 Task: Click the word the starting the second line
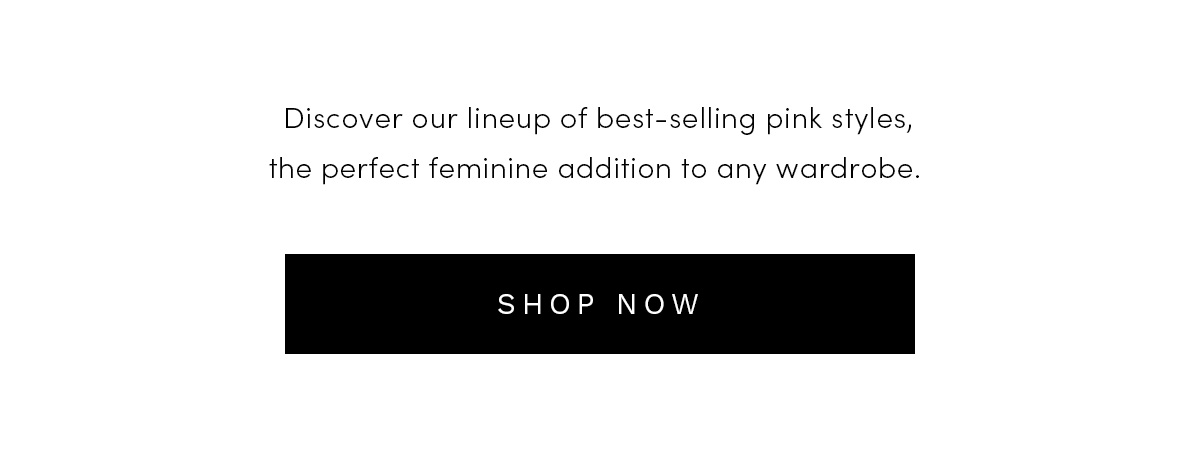pos(291,169)
